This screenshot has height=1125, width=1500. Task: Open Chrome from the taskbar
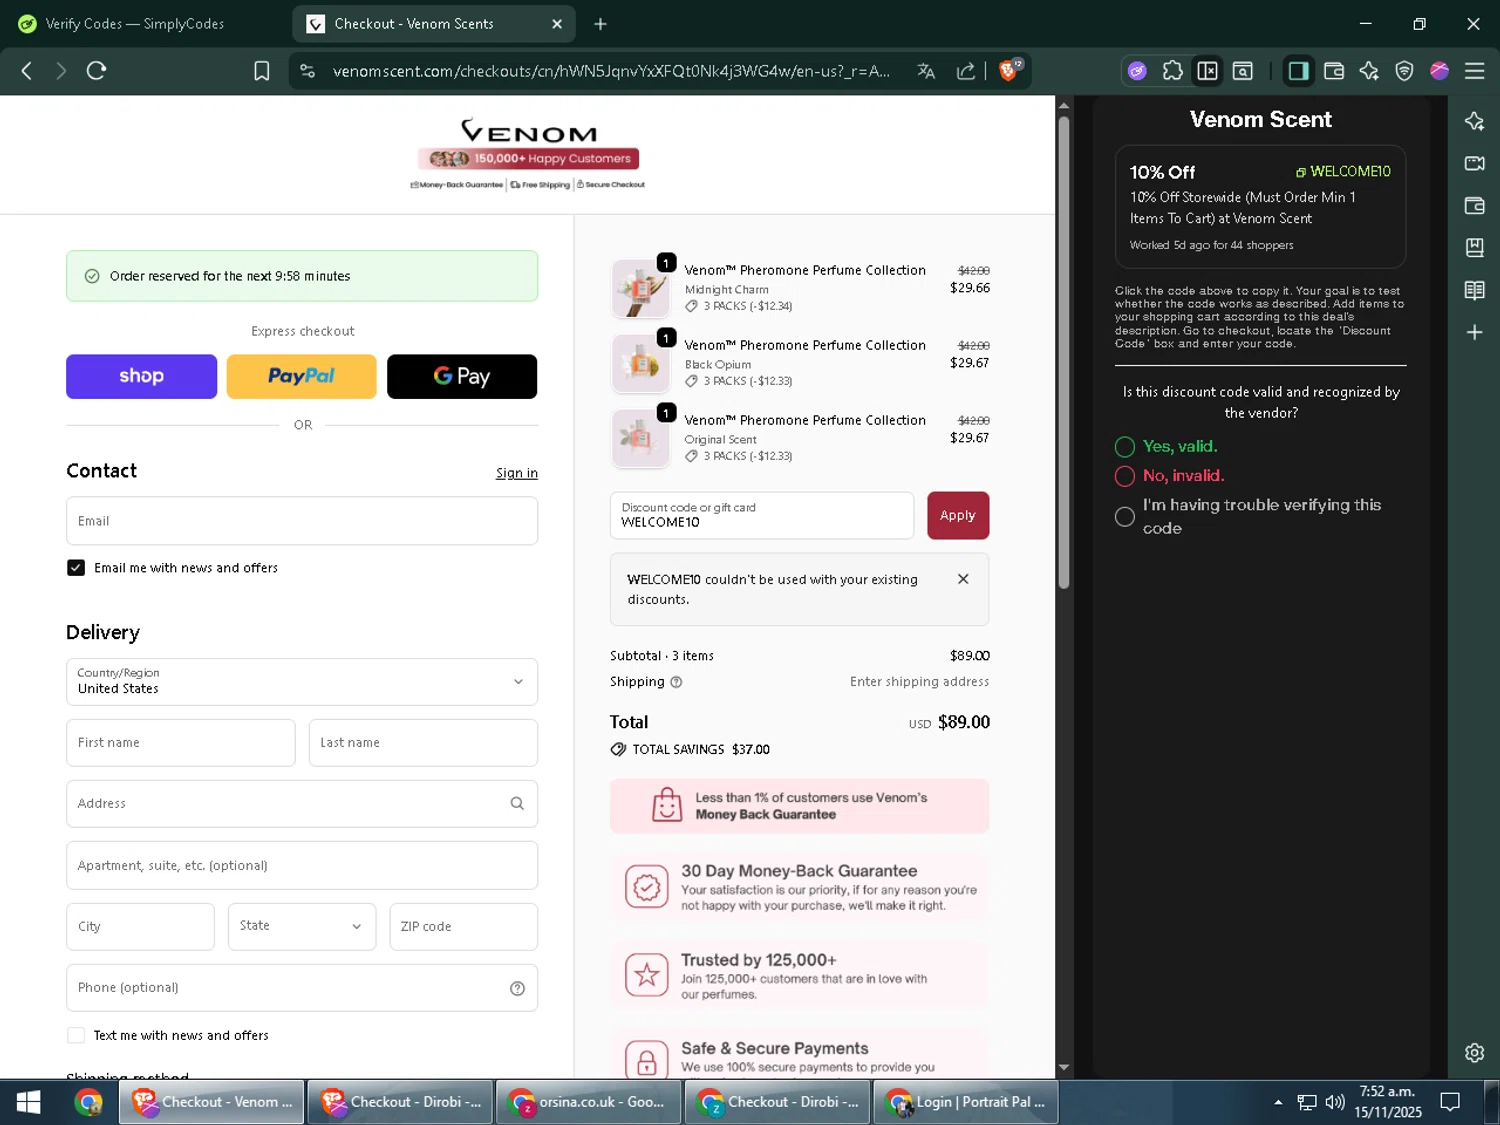pos(89,1102)
